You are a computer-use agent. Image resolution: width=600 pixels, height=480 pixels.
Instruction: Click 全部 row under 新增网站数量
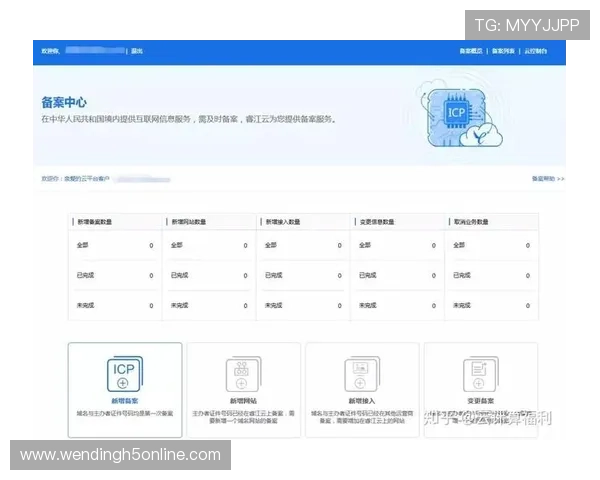tap(209, 245)
